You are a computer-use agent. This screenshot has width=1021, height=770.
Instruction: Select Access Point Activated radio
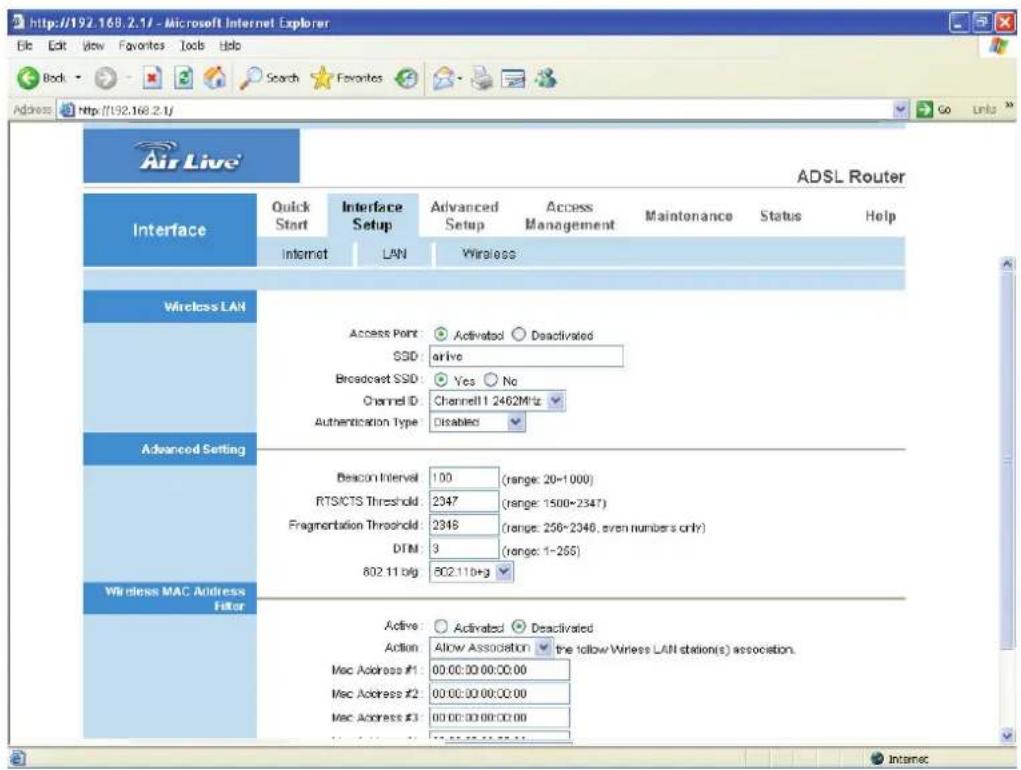coord(441,334)
